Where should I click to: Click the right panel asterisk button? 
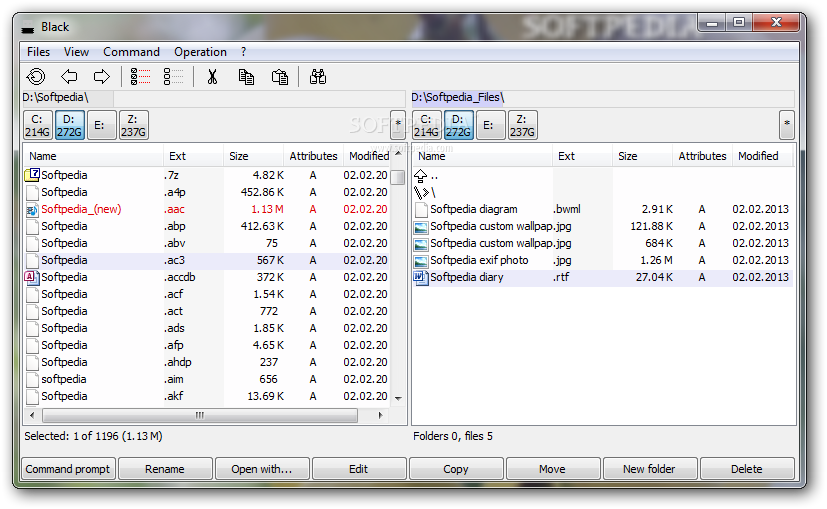tap(786, 125)
